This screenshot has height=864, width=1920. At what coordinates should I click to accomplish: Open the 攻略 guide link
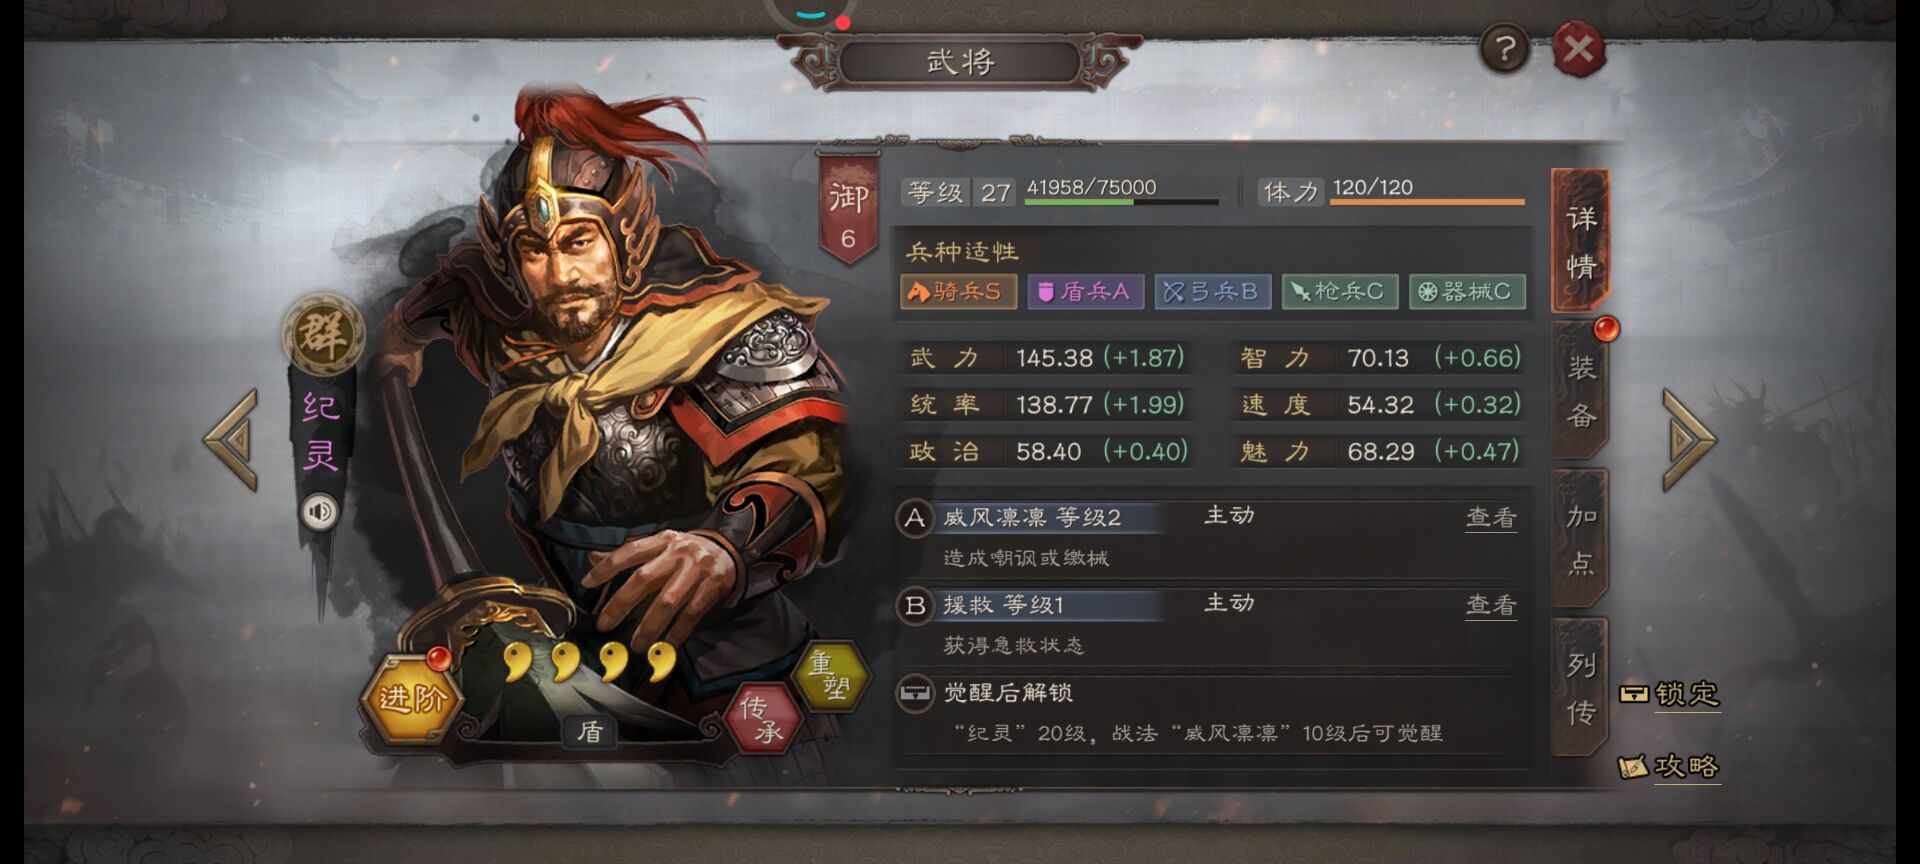1669,767
